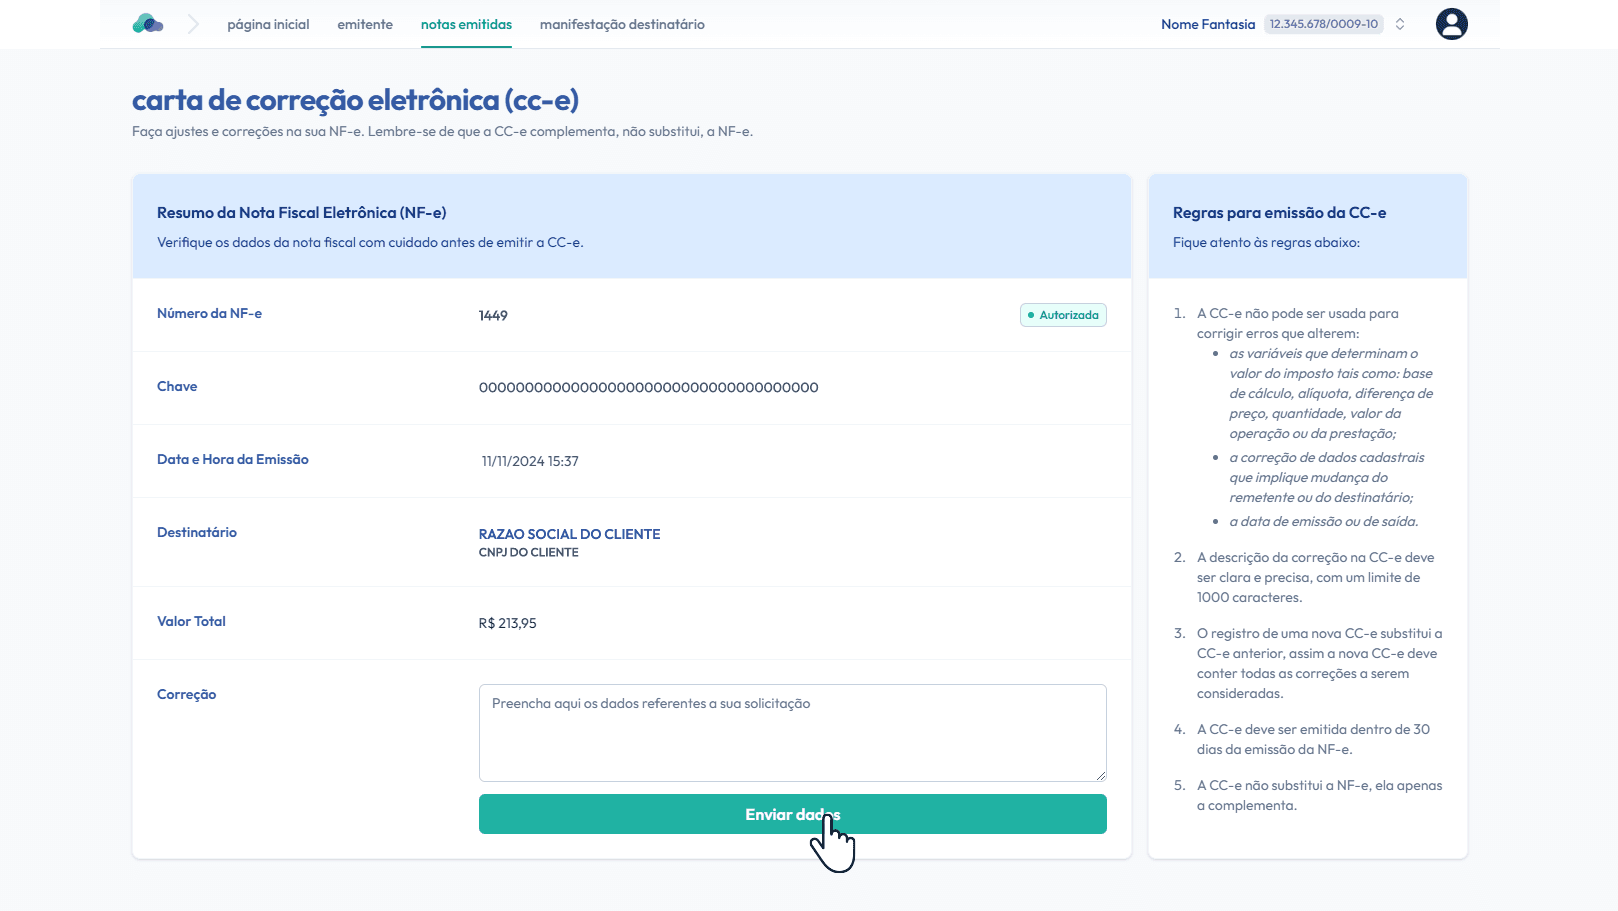The image size is (1618, 911).
Task: Click the NF-e number 1449
Action: pos(493,316)
